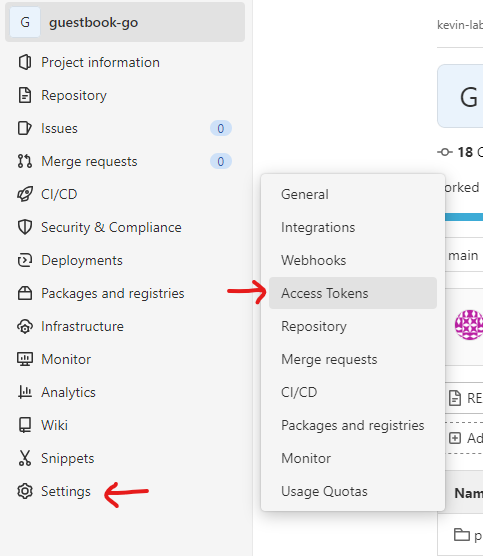Open the guestbook-go project header
Image resolution: width=483 pixels, height=556 pixels.
125,22
